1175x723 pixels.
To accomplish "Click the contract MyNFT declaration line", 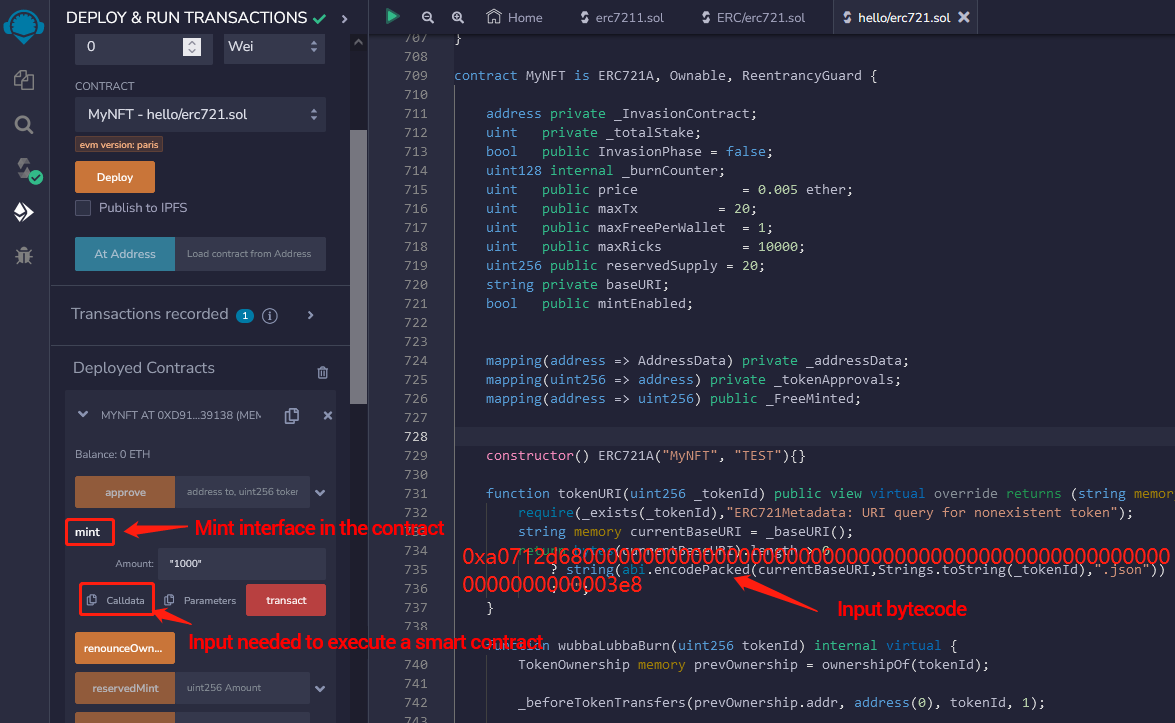I will pos(665,76).
